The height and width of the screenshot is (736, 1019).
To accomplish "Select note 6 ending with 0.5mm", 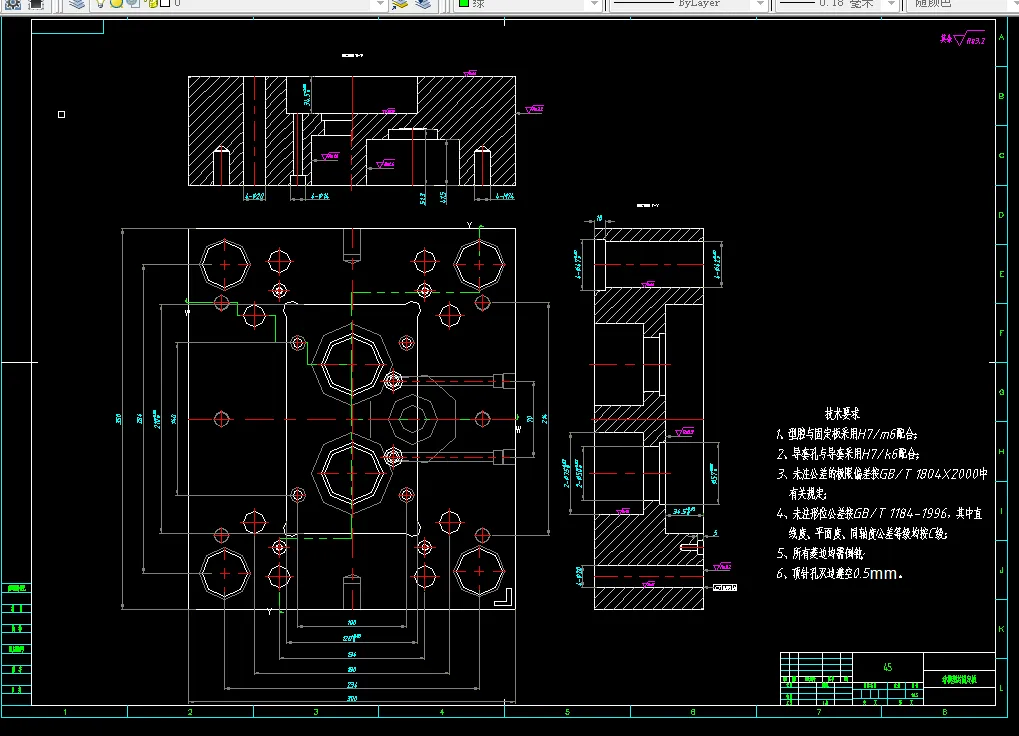I will coord(840,574).
